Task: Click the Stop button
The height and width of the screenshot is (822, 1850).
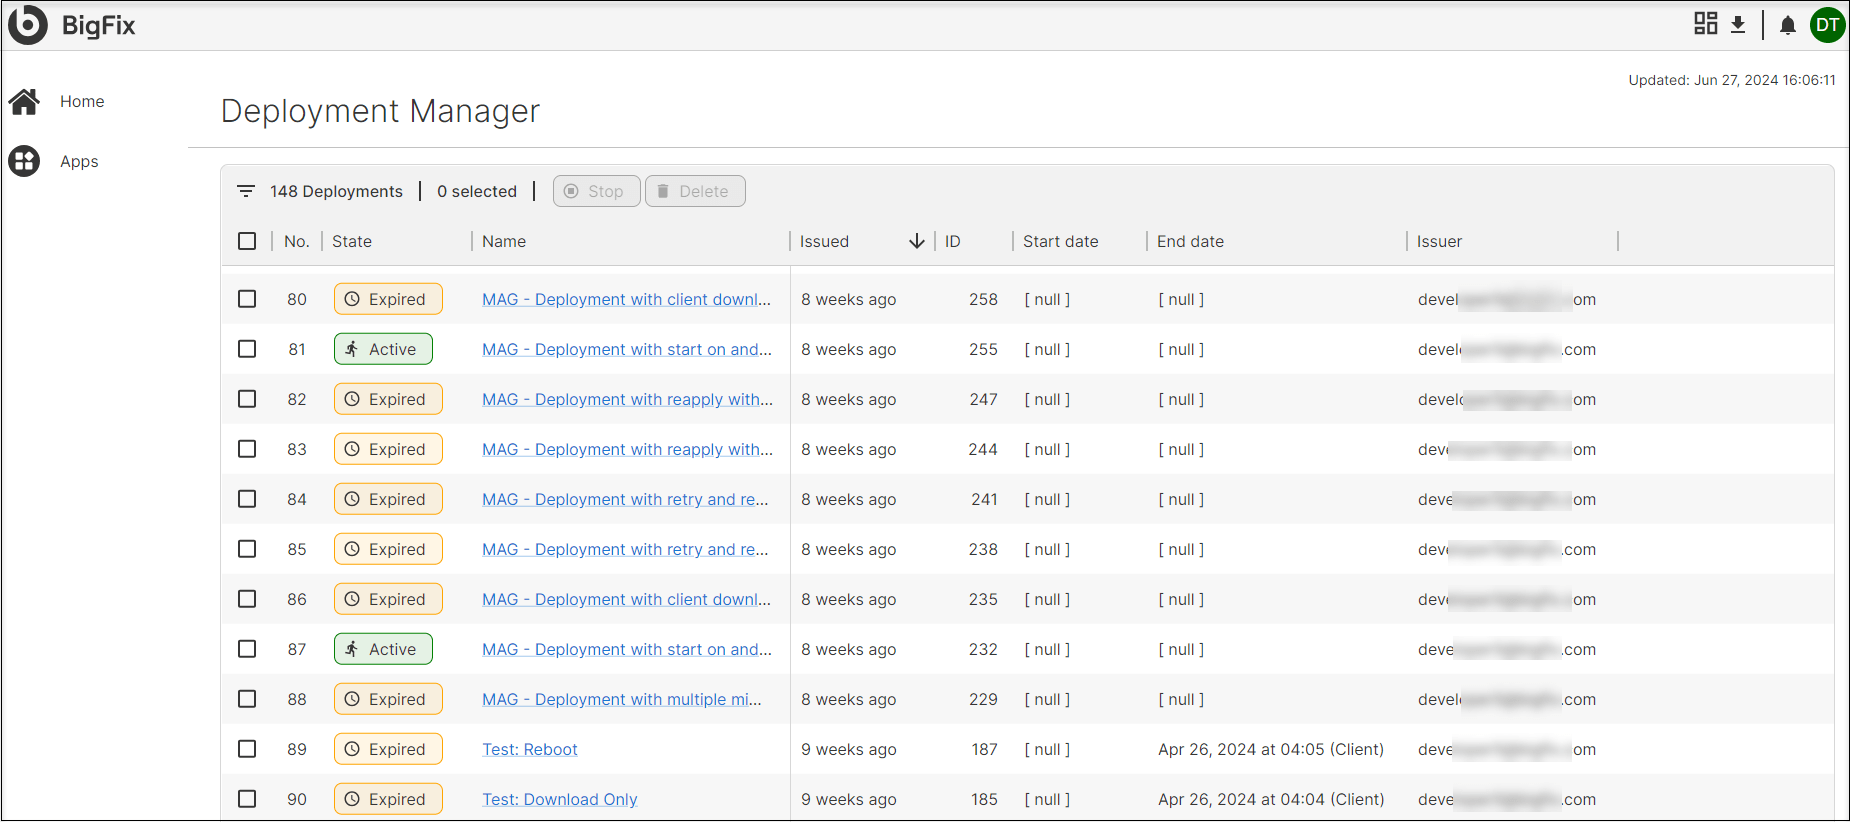Action: 596,191
